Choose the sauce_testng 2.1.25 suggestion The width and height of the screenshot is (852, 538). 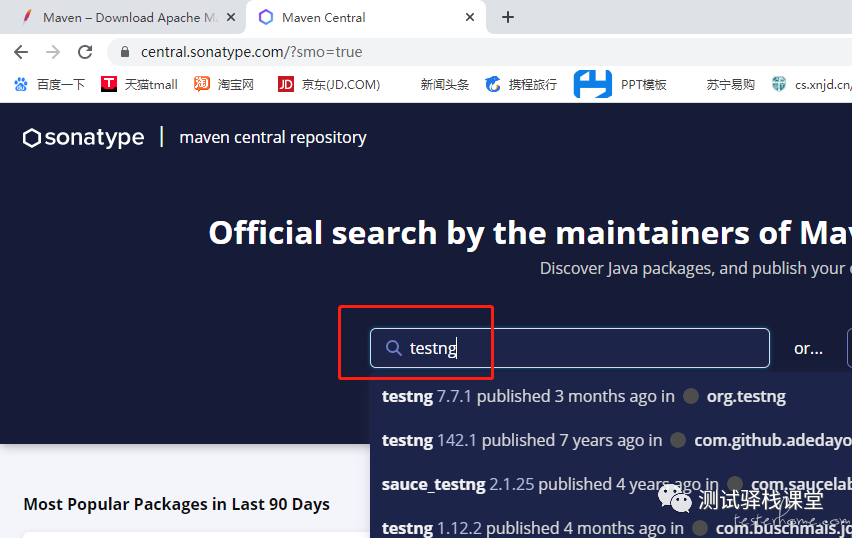(611, 484)
